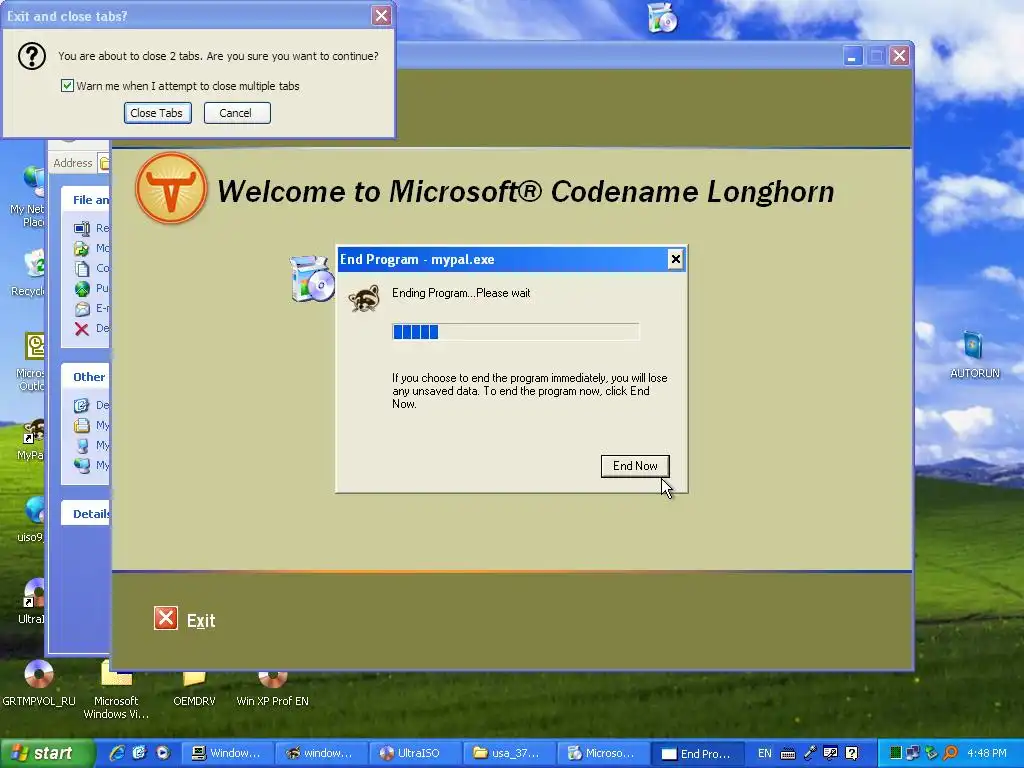Close the Longhorn welcome window

899,56
